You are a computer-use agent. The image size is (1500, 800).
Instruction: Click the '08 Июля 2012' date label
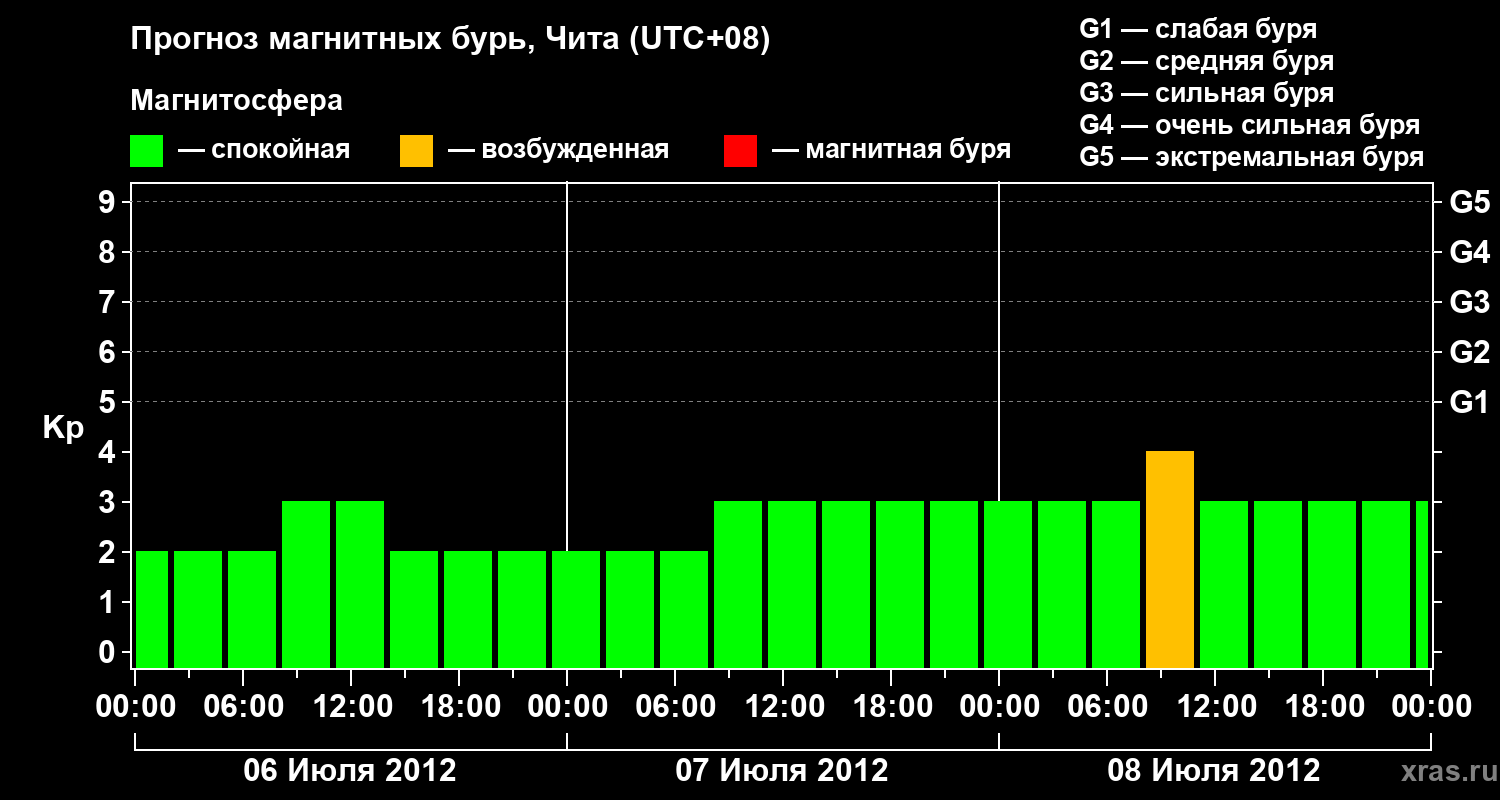[1214, 771]
